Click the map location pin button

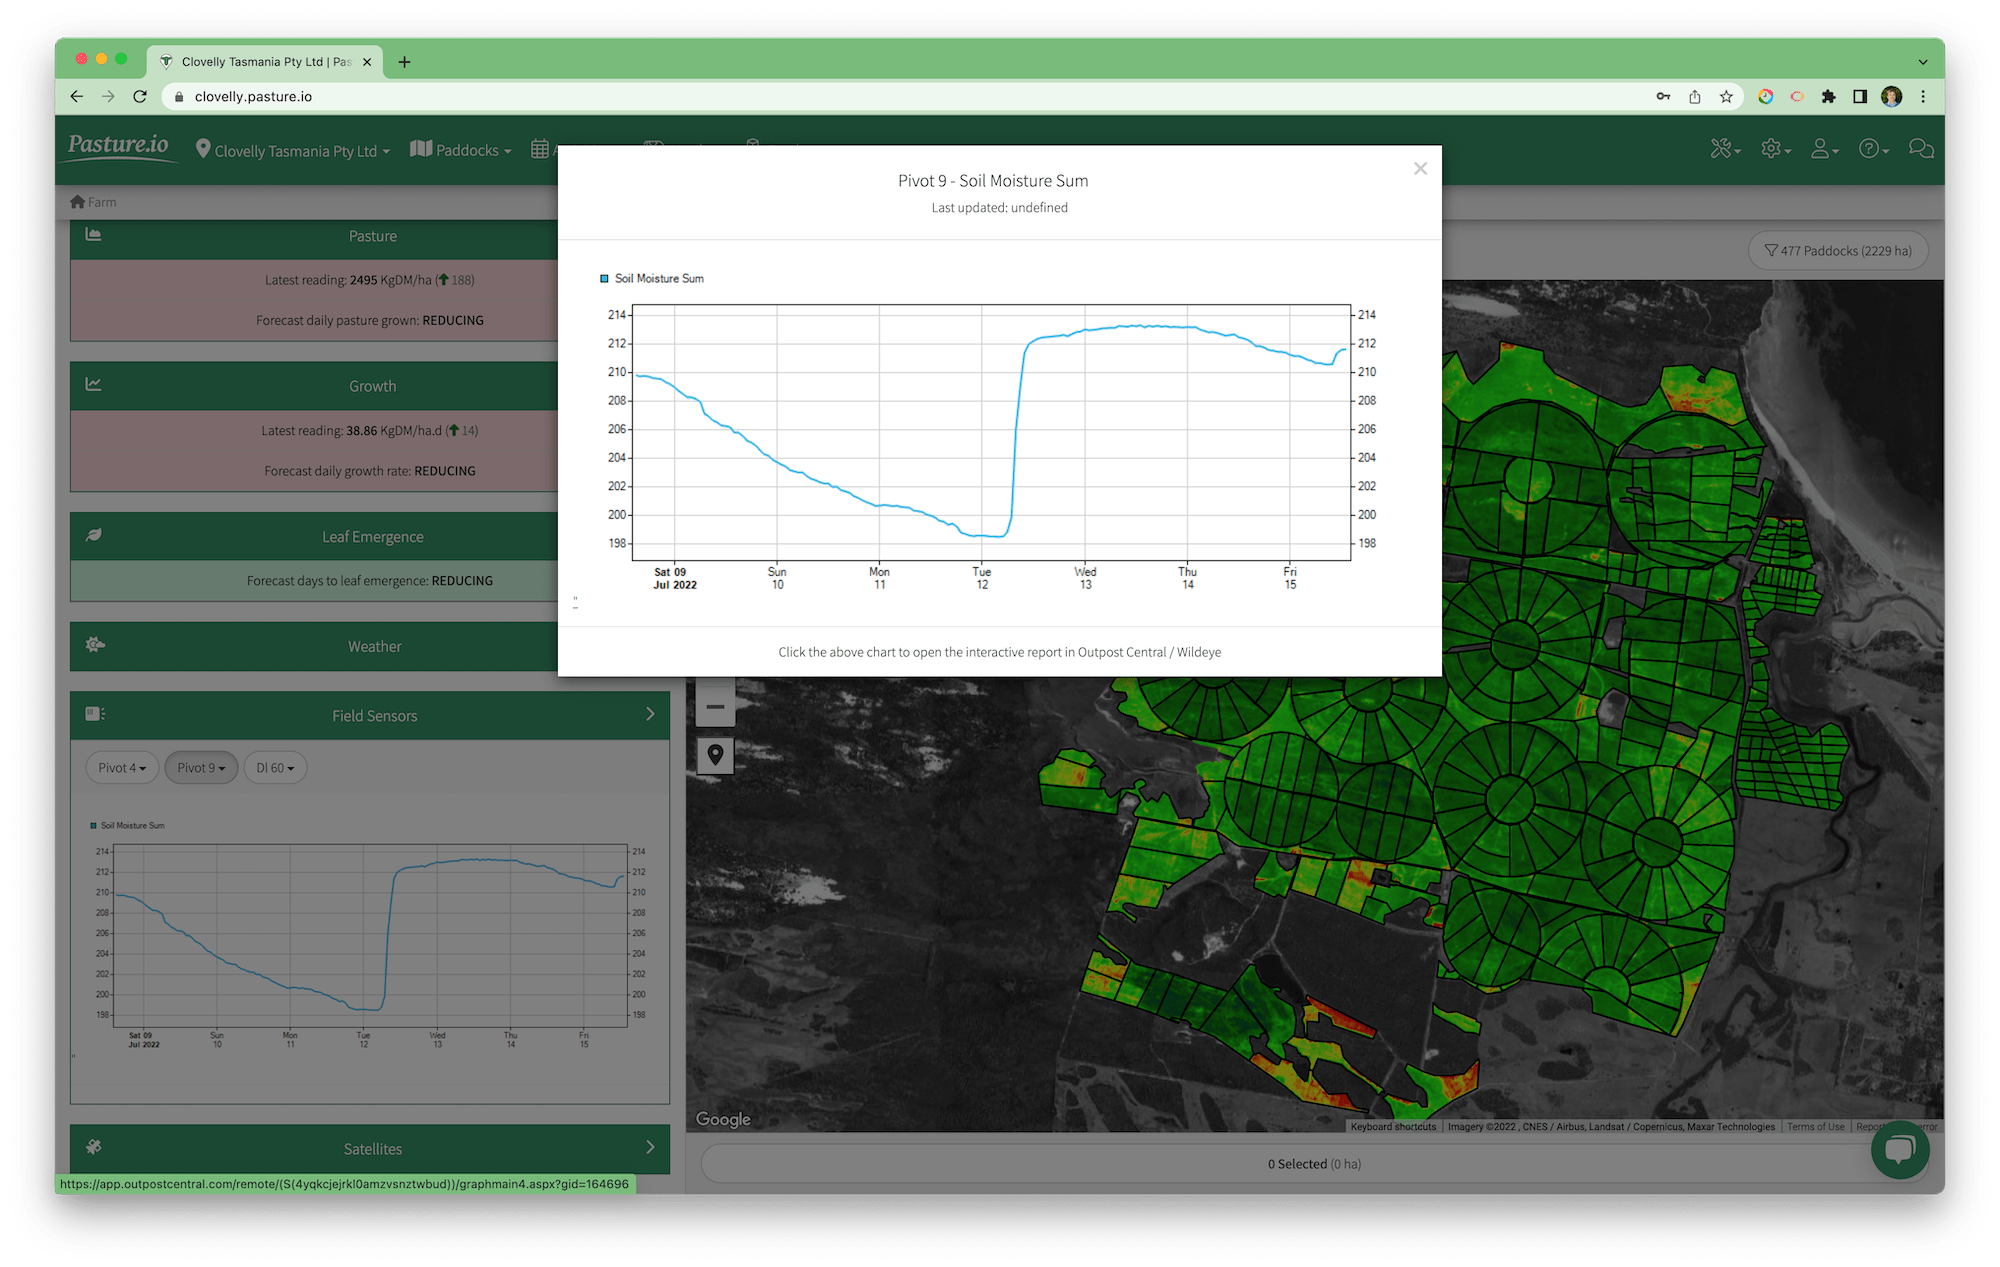715,755
